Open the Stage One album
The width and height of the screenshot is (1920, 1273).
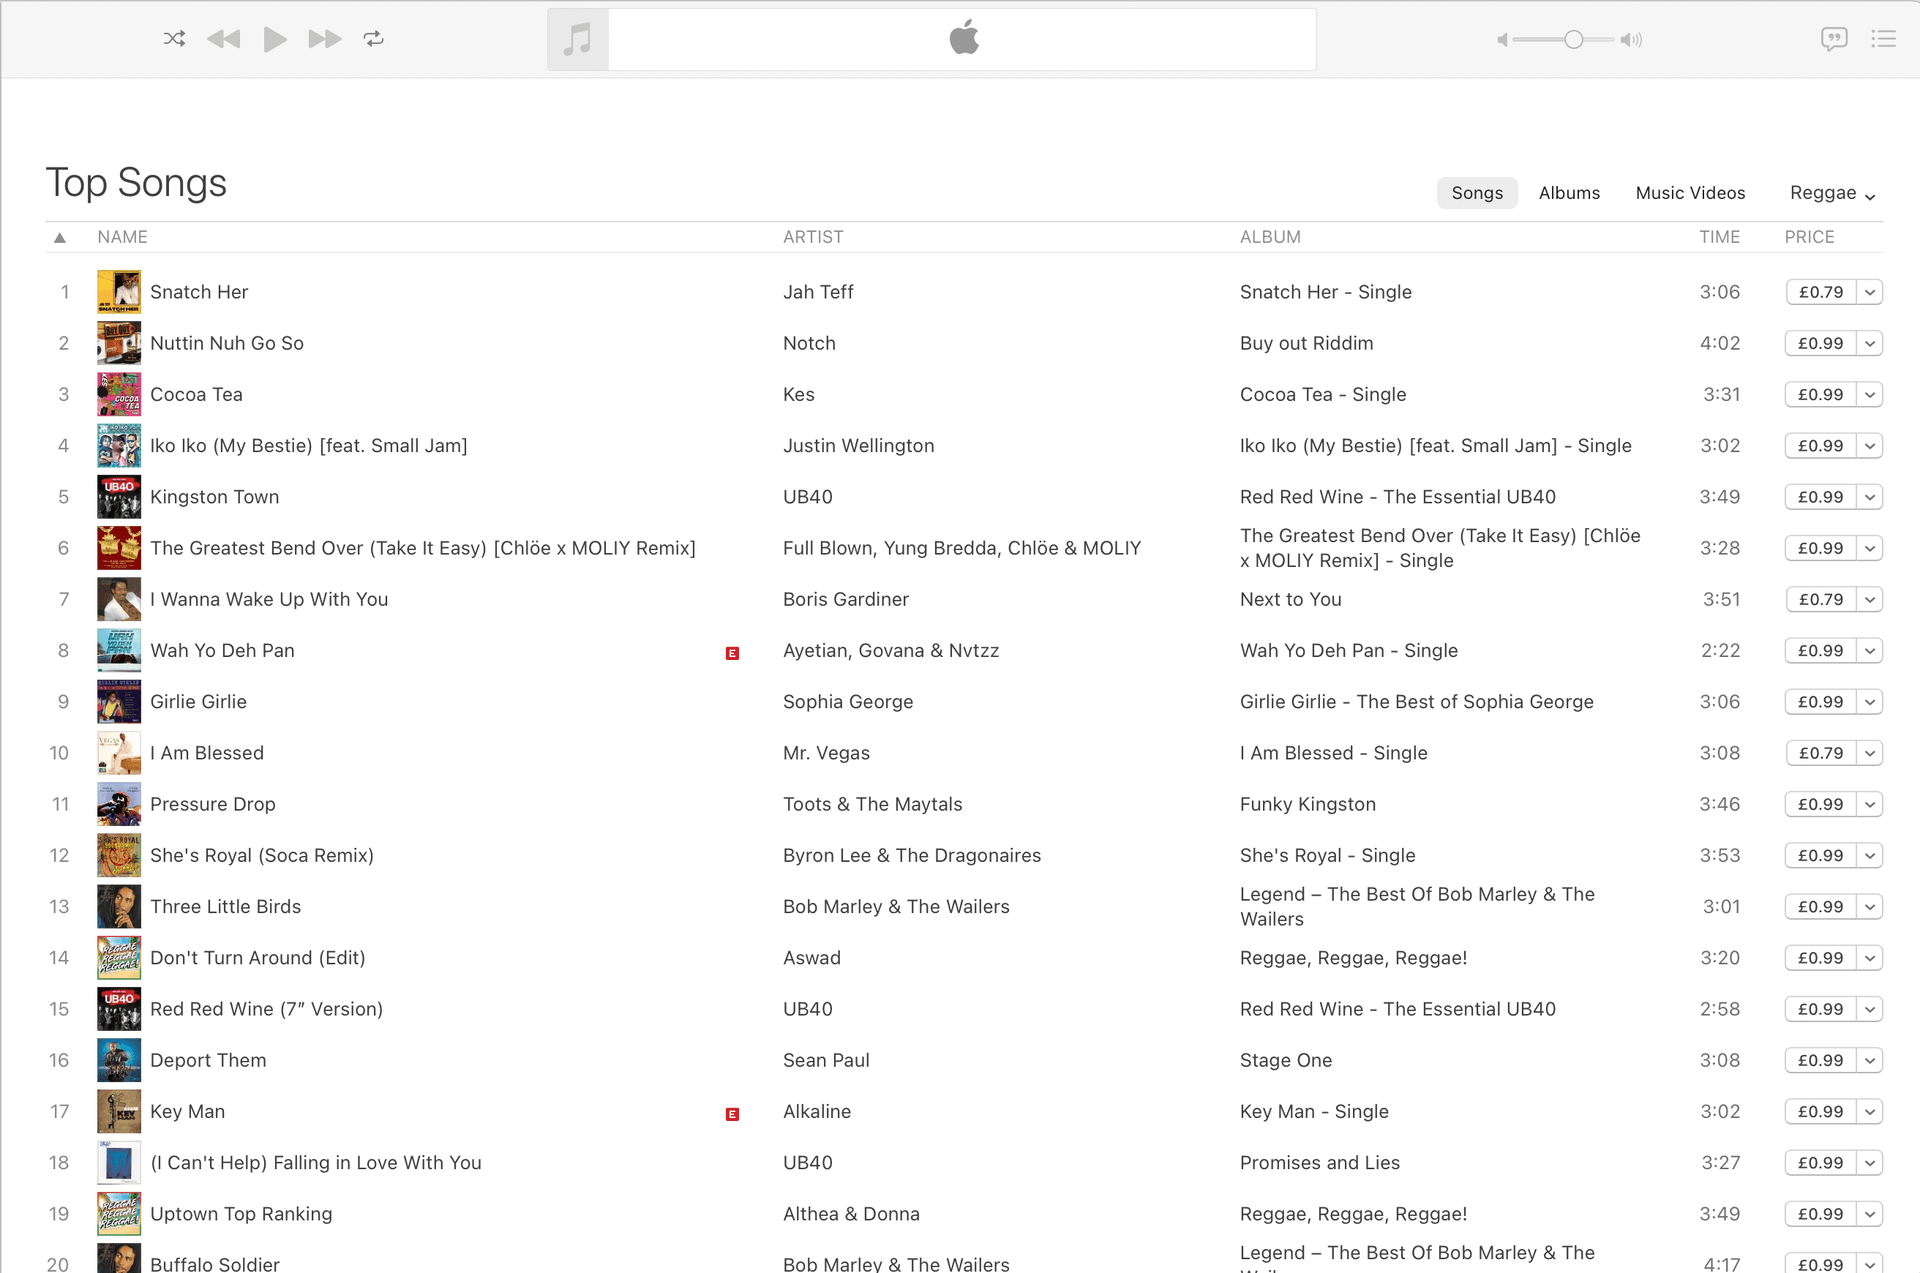tap(1286, 1060)
